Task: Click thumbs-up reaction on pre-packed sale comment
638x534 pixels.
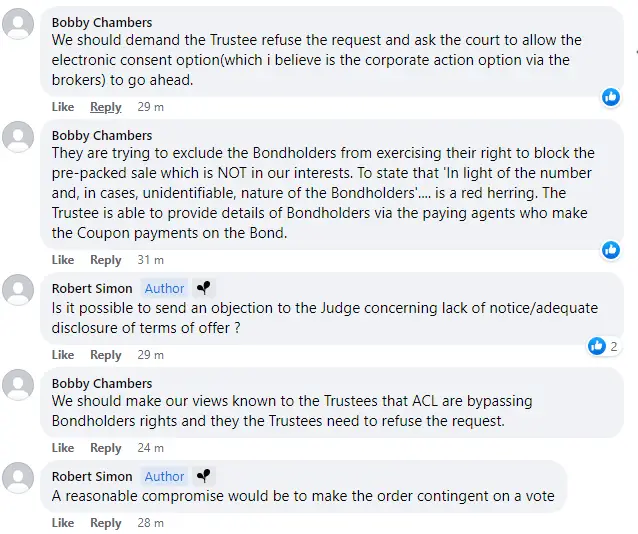Action: pos(611,249)
